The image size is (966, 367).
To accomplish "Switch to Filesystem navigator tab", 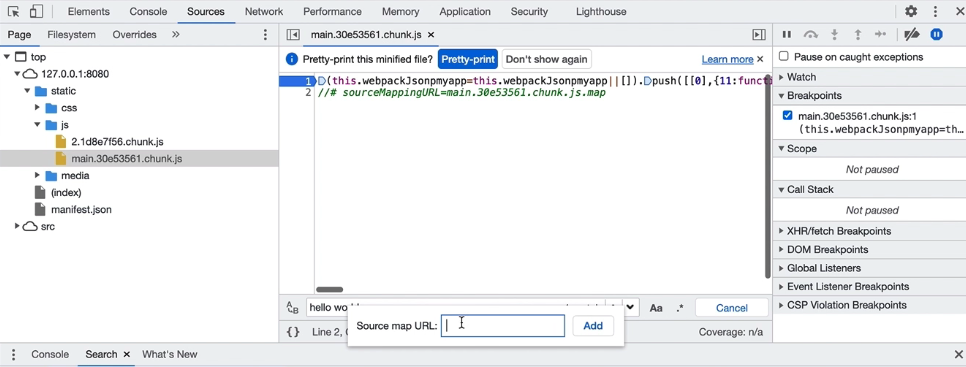I will point(71,35).
